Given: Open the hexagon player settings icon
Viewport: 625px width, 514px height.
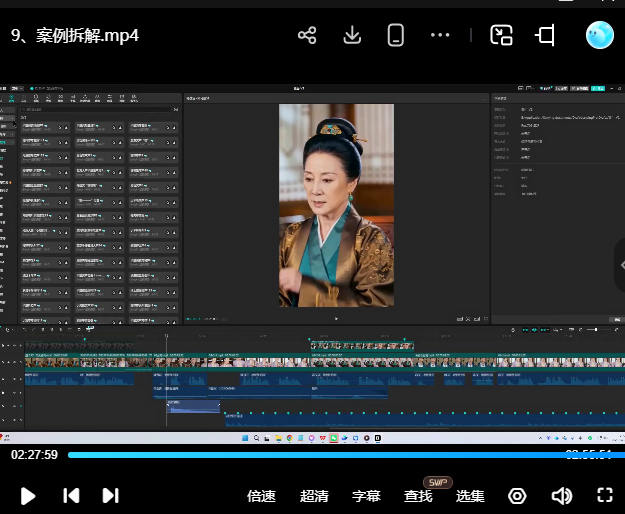Looking at the screenshot, I should 517,496.
